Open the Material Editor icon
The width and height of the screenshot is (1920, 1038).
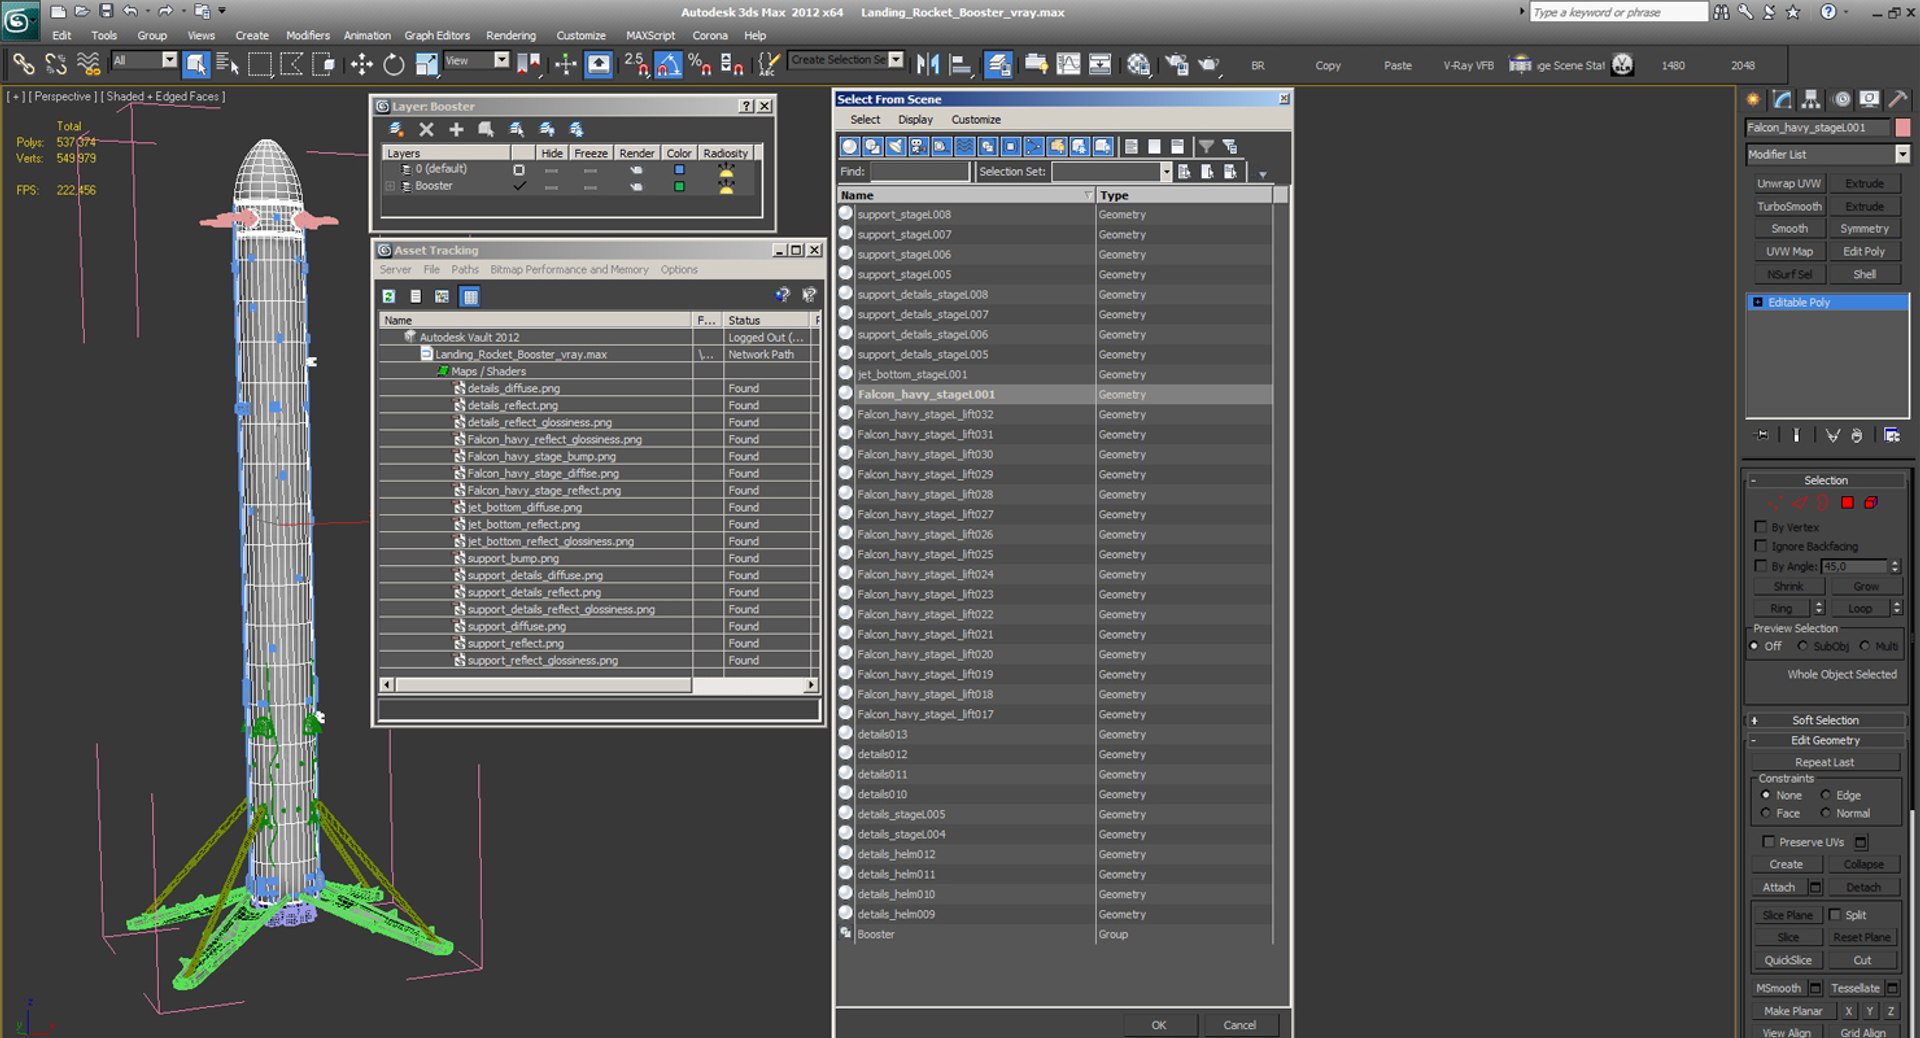pos(1138,65)
